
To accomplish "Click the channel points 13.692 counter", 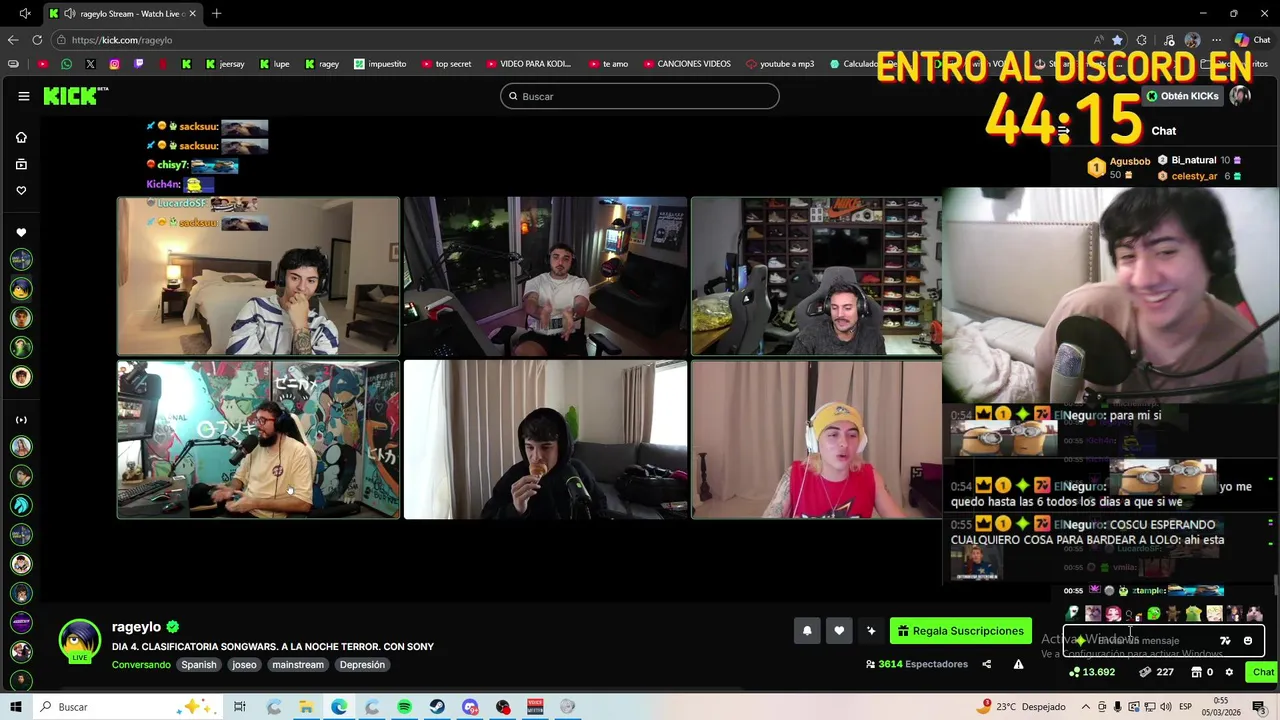I will click(x=1092, y=672).
